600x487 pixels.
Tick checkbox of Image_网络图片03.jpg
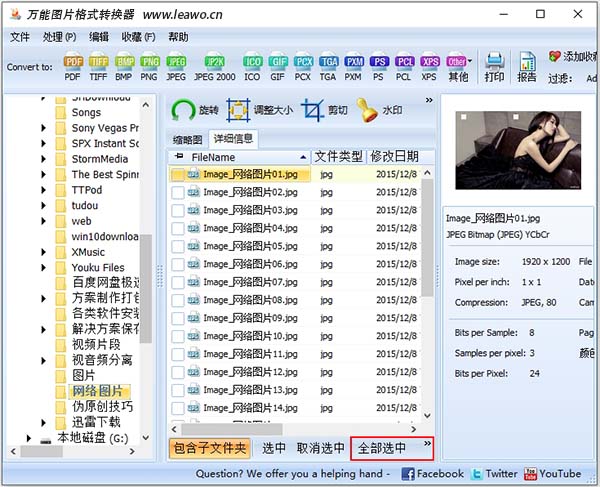click(178, 210)
